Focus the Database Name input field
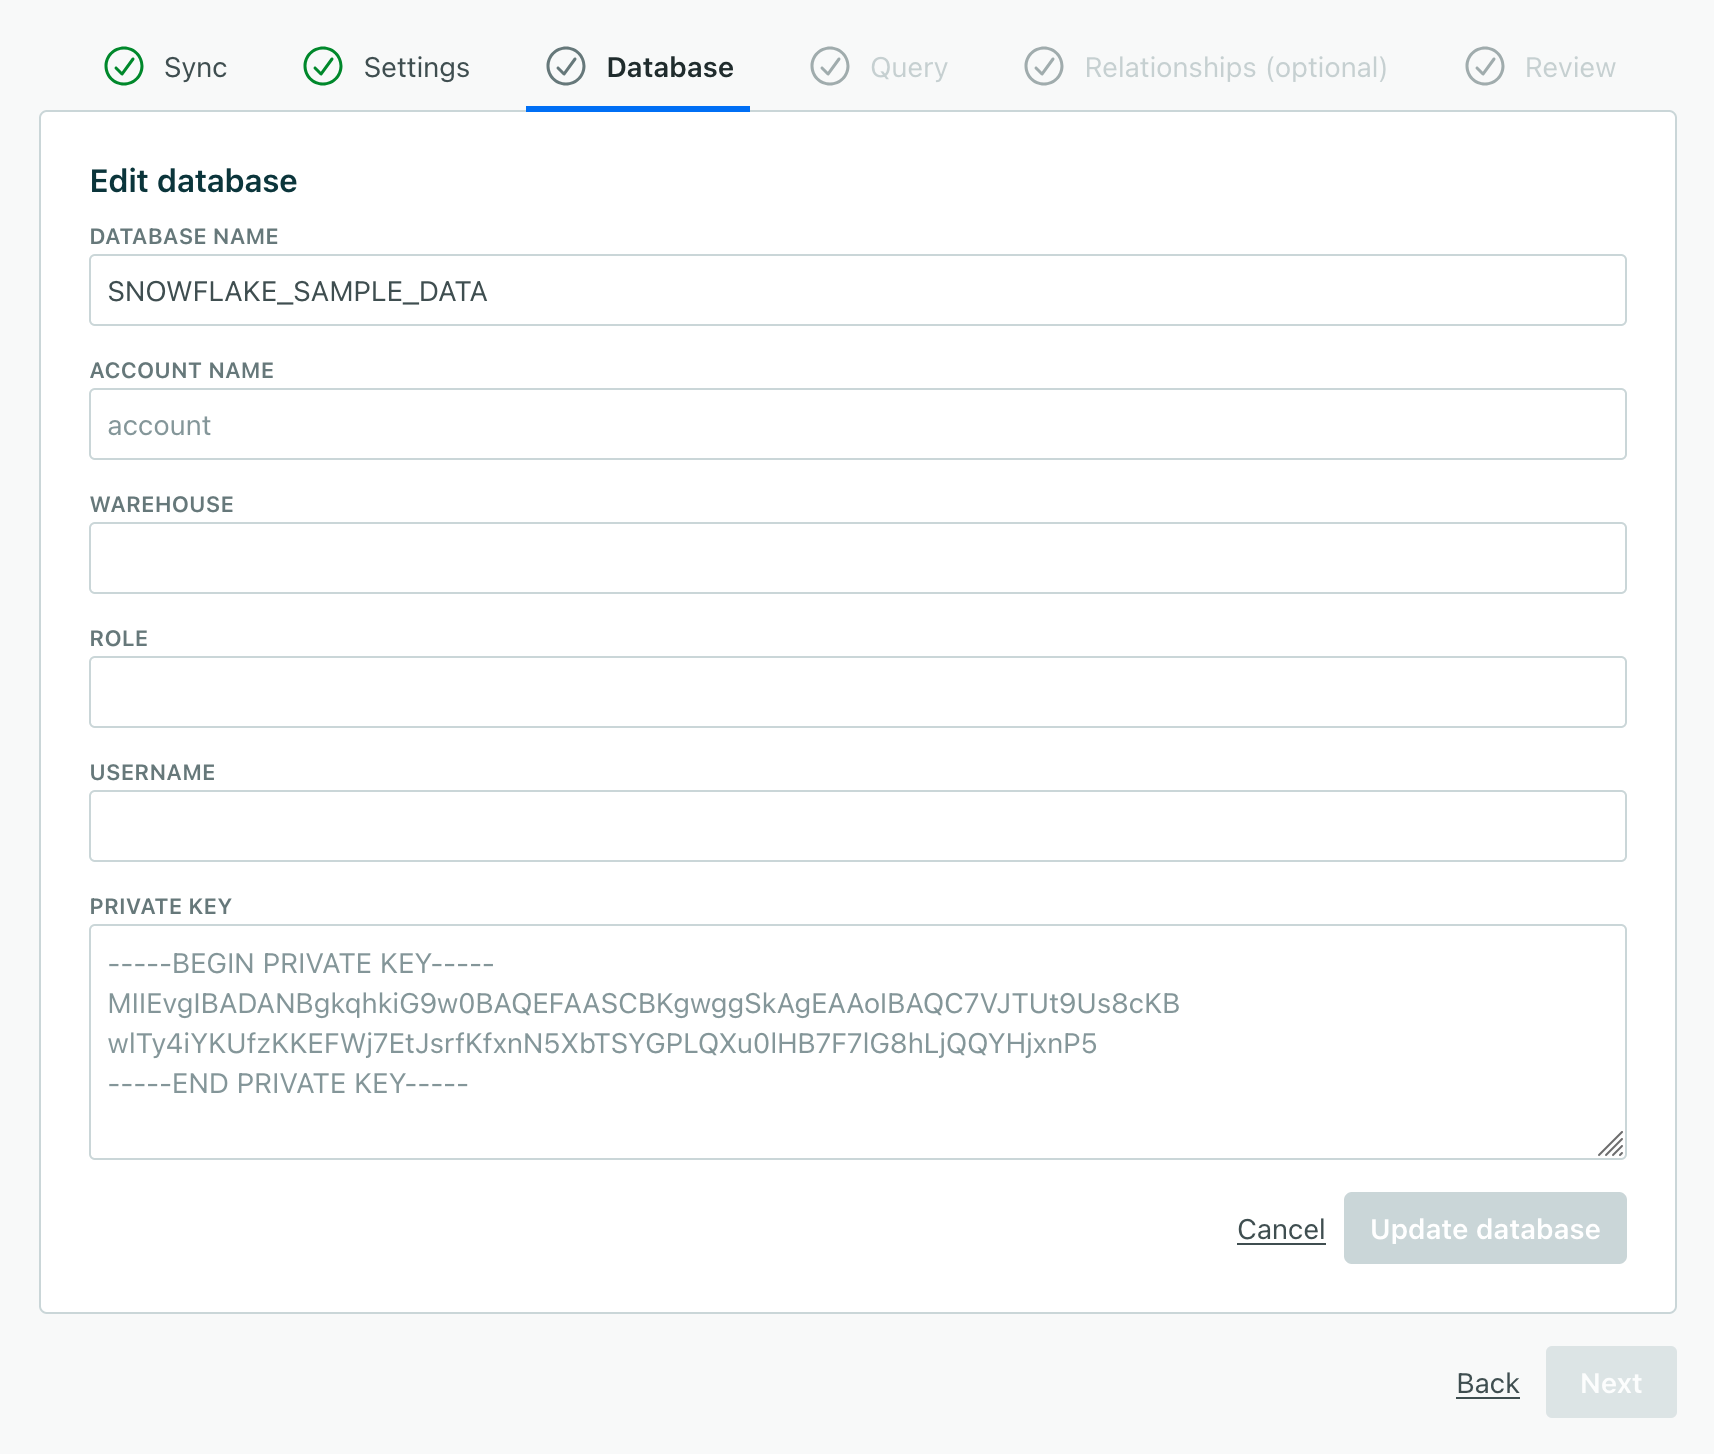 (x=858, y=290)
